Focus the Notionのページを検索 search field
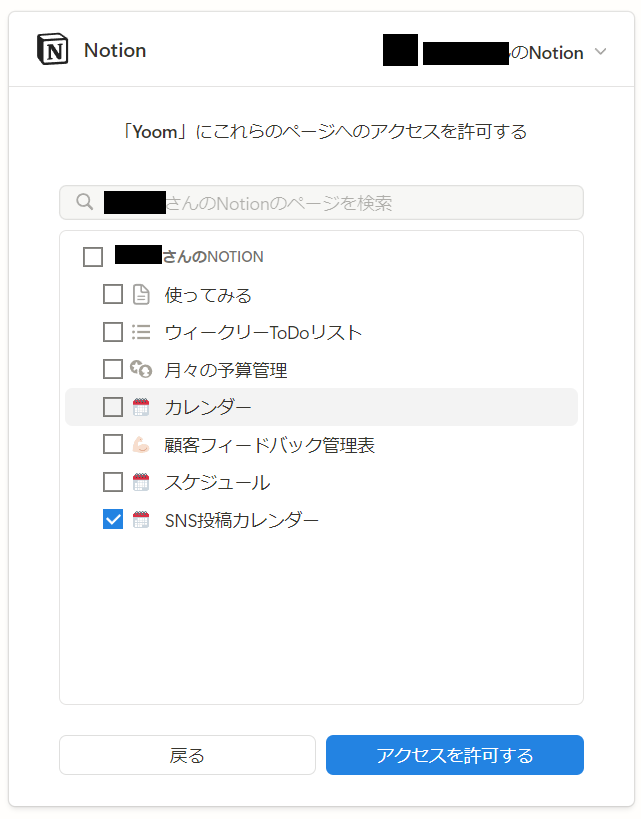This screenshot has width=641, height=819. coord(340,203)
